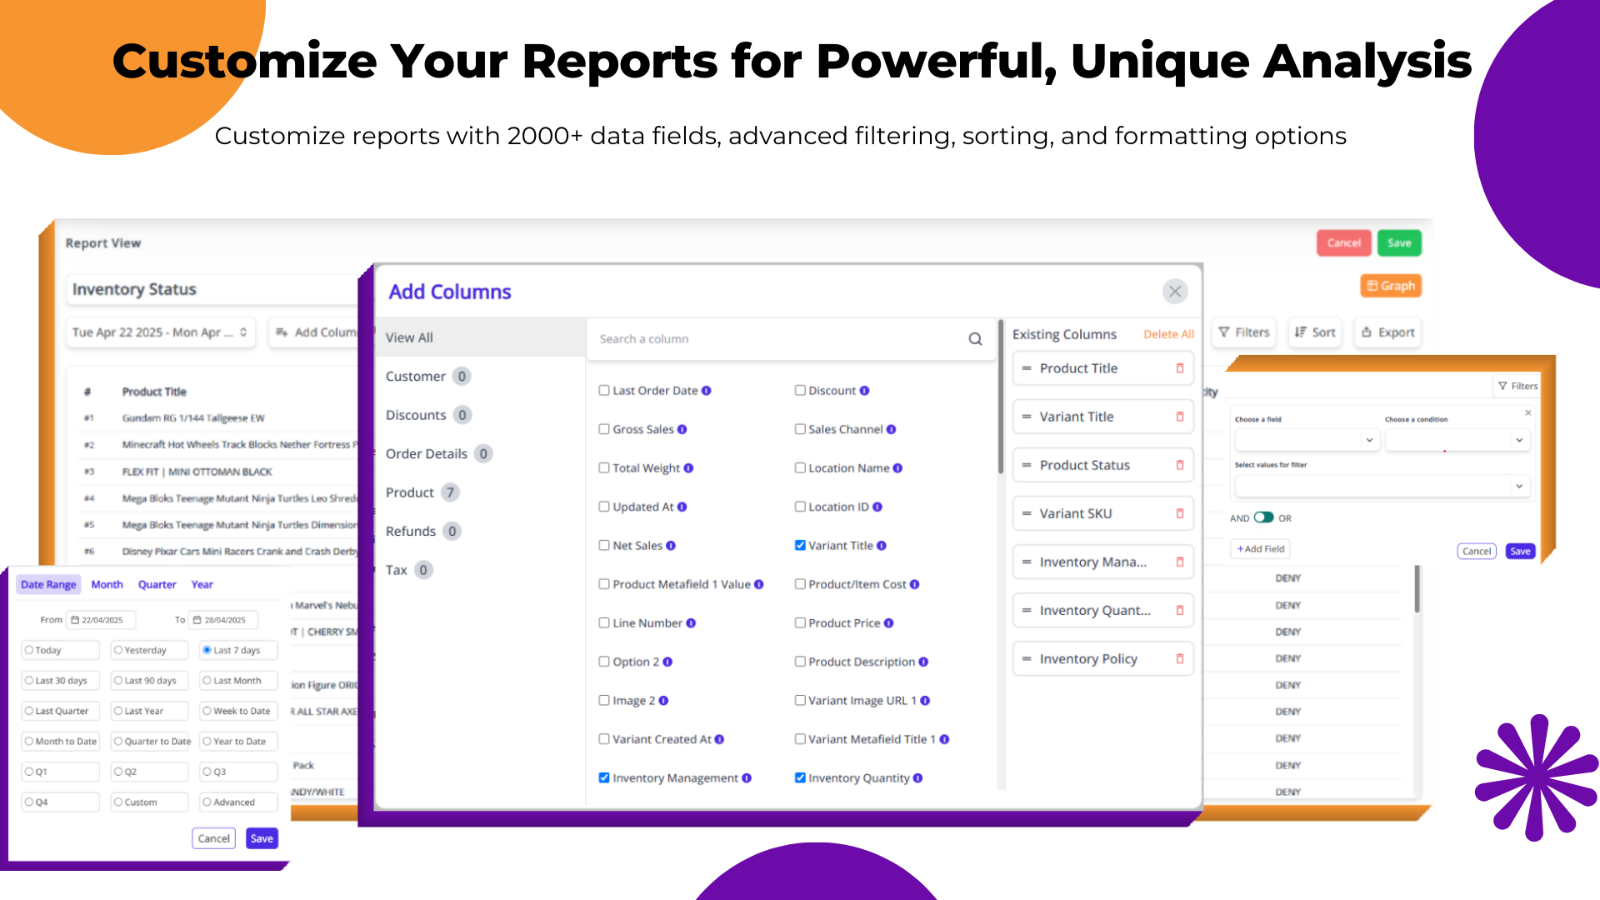The height and width of the screenshot is (900, 1600).
Task: Click info icon next to Product Description
Action: click(x=923, y=662)
